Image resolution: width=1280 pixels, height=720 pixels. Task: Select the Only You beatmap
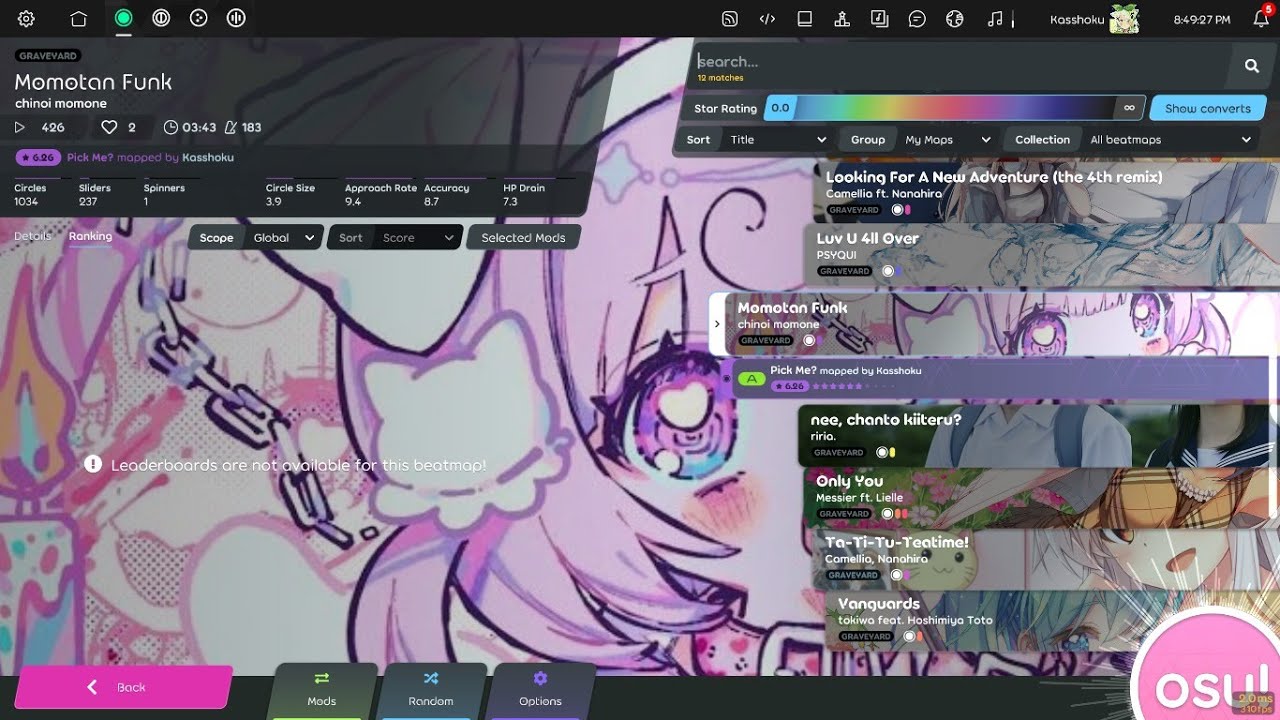pos(1043,497)
